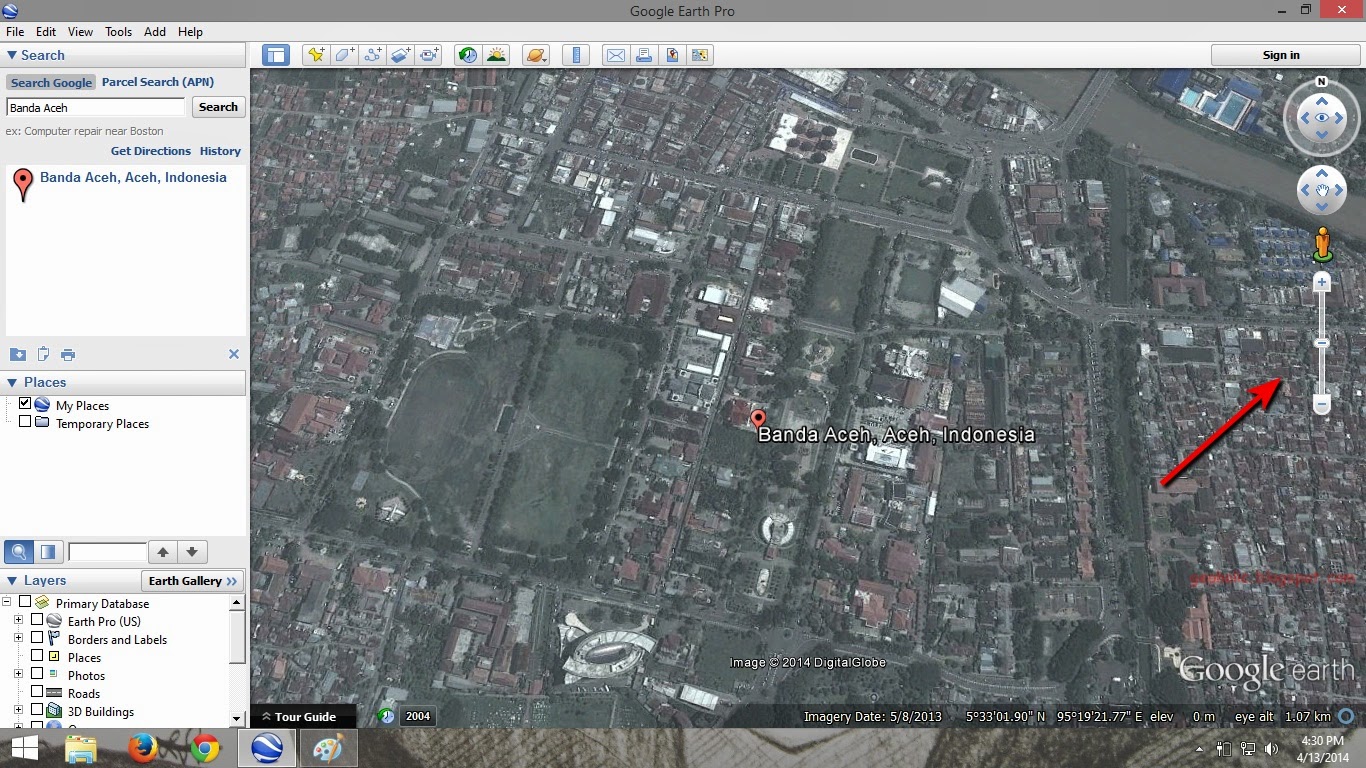The image size is (1366, 768).
Task: Select the Add Path tool
Action: [372, 55]
